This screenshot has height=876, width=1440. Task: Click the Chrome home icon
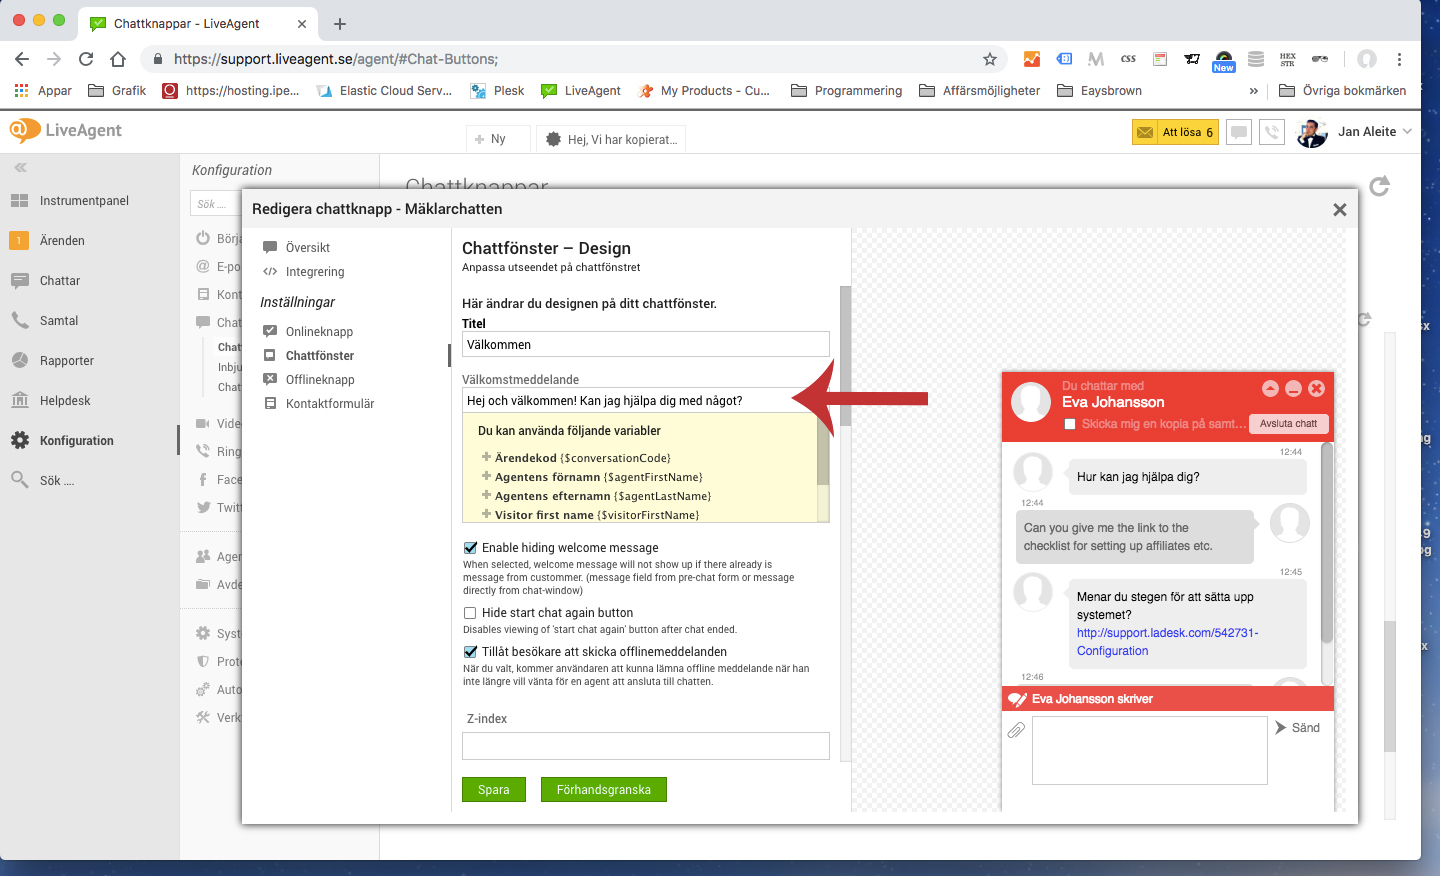click(118, 59)
